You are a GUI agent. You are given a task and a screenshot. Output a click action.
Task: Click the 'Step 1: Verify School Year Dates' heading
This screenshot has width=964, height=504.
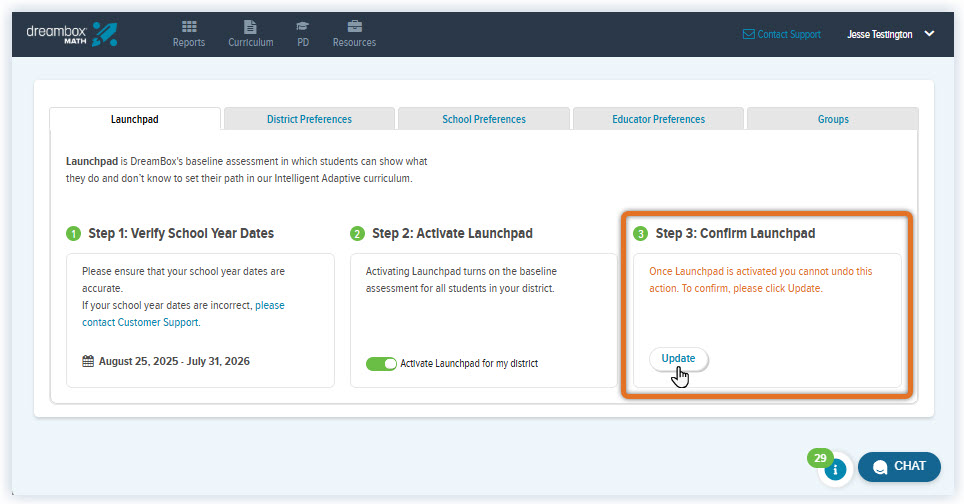pyautogui.click(x=181, y=234)
